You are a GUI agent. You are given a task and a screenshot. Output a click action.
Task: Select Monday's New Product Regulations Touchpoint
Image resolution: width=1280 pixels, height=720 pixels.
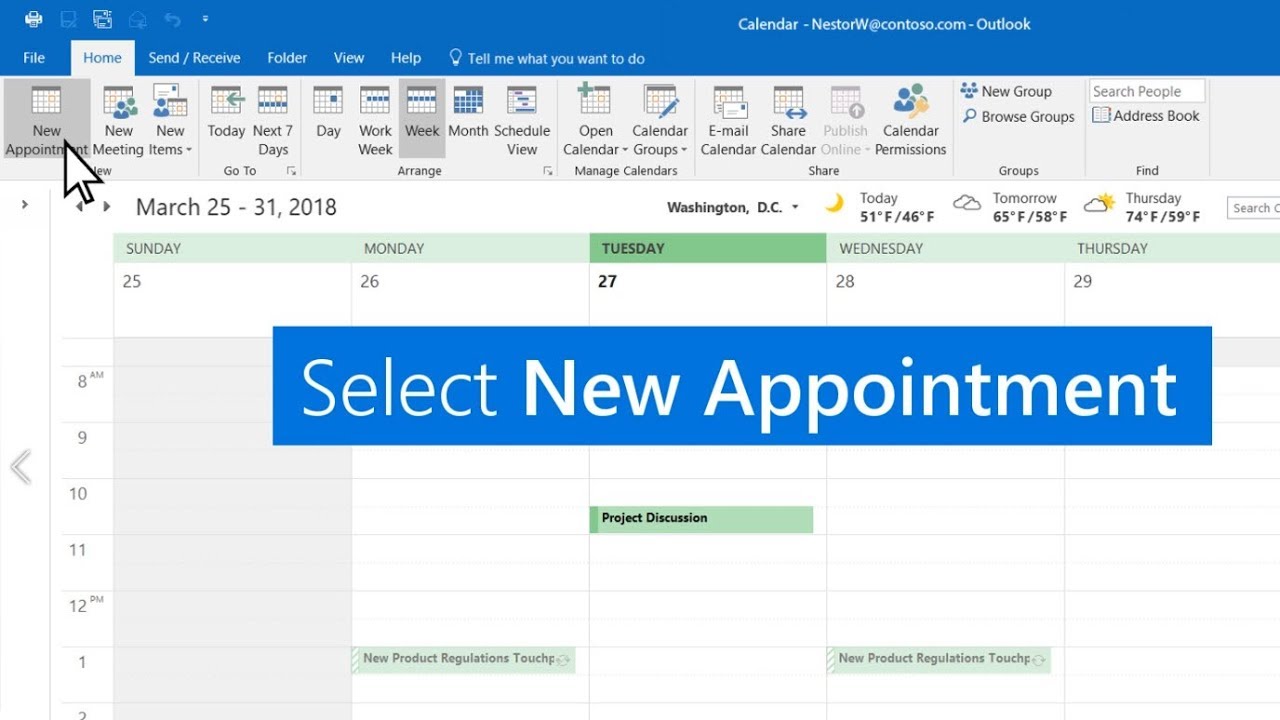463,659
